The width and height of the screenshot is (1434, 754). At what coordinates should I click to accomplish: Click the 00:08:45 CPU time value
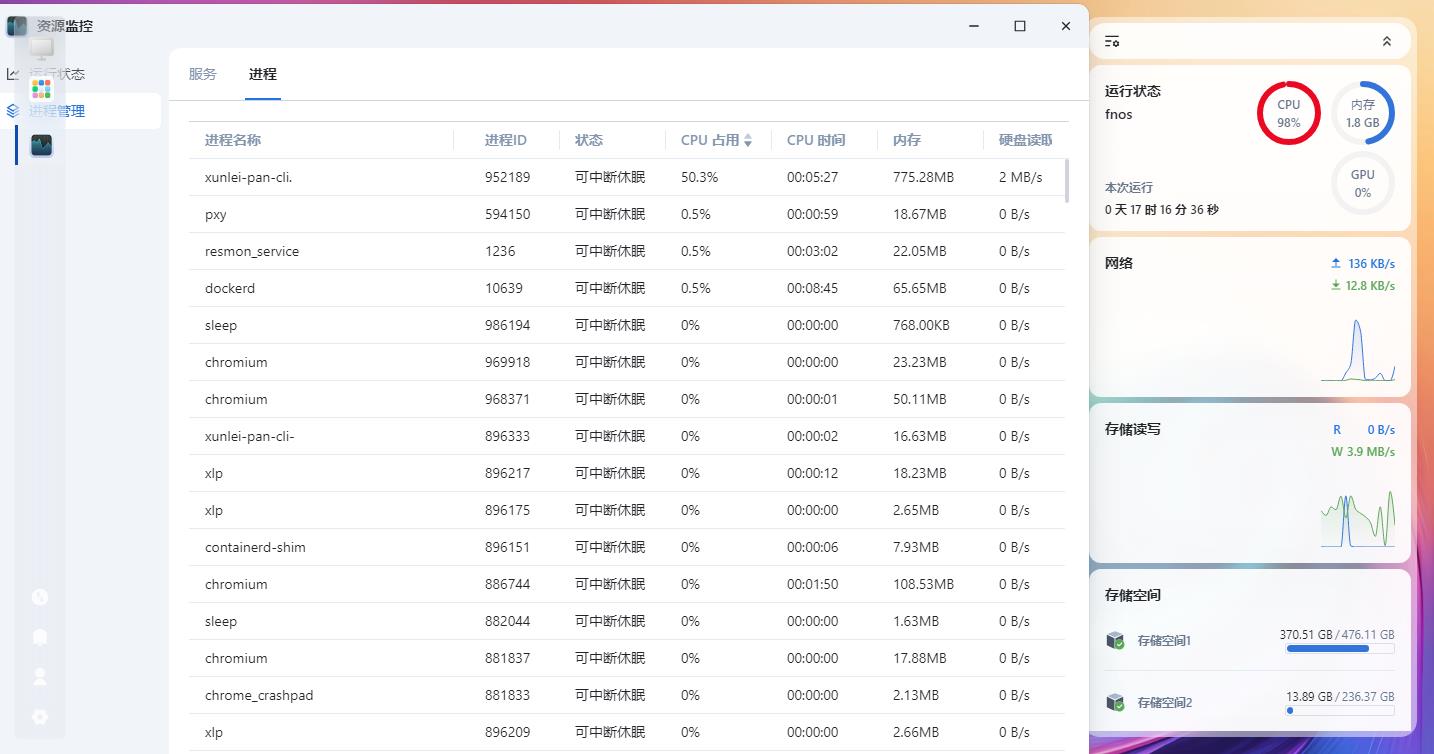coord(813,288)
